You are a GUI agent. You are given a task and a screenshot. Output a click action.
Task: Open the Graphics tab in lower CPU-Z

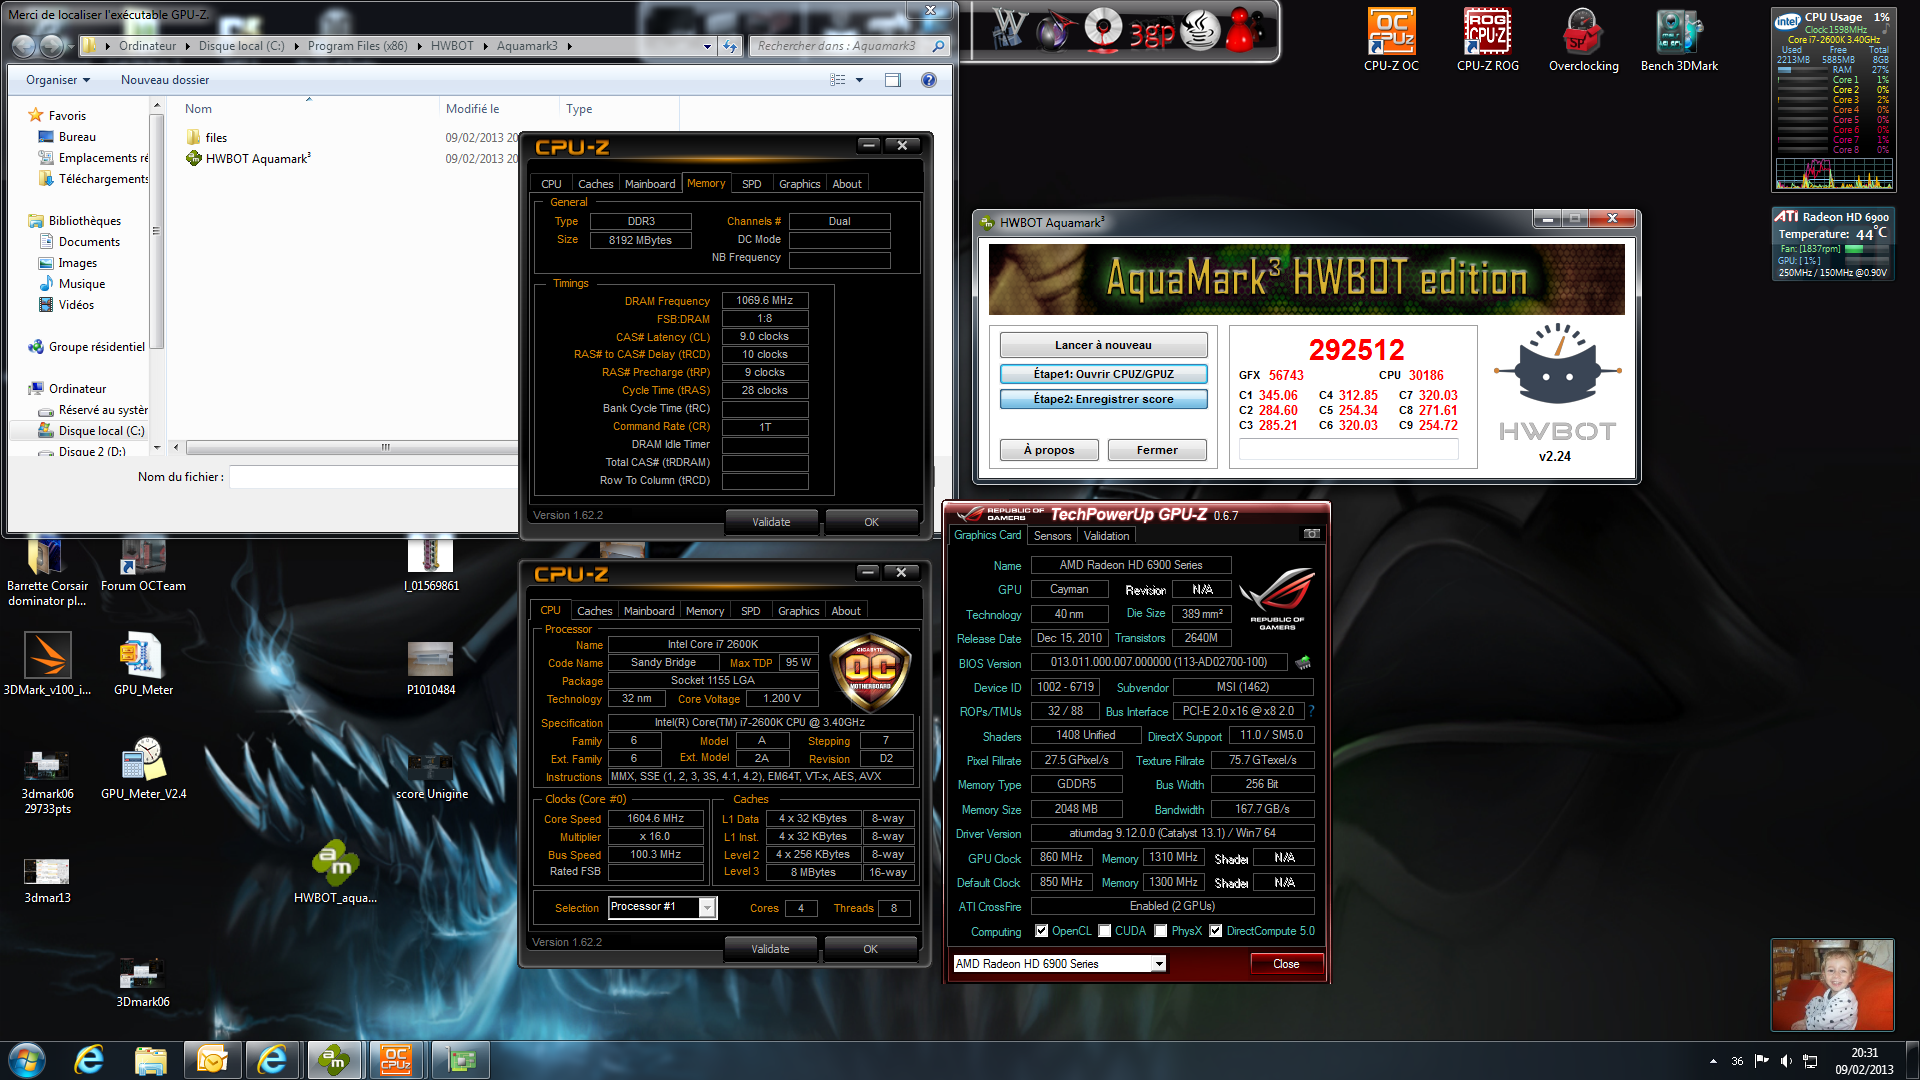point(799,611)
